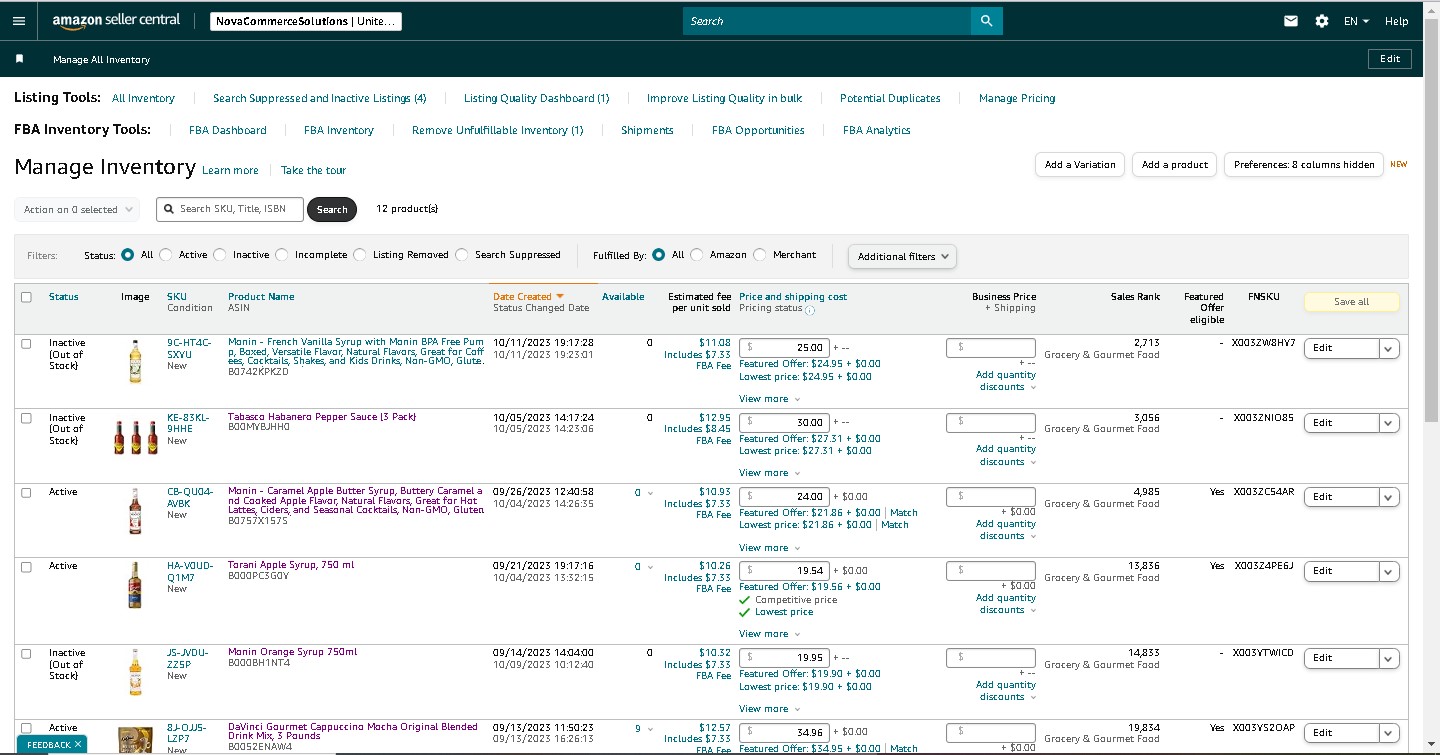Open Preferences: 8 columns hidden
The height and width of the screenshot is (755, 1440).
pyautogui.click(x=1304, y=165)
